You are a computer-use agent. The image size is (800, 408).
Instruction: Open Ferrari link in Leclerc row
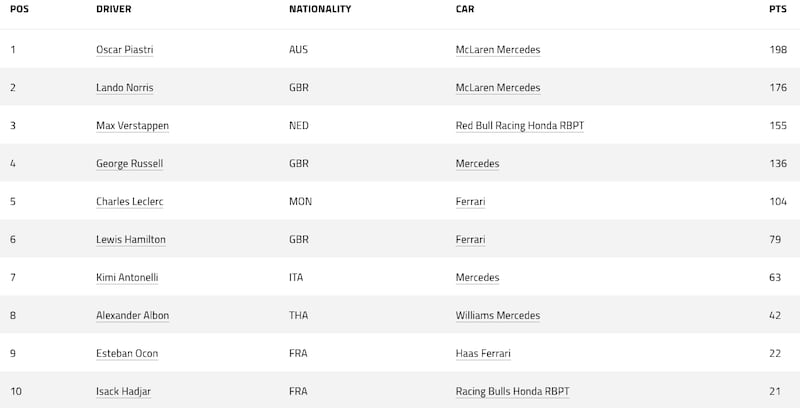(470, 201)
